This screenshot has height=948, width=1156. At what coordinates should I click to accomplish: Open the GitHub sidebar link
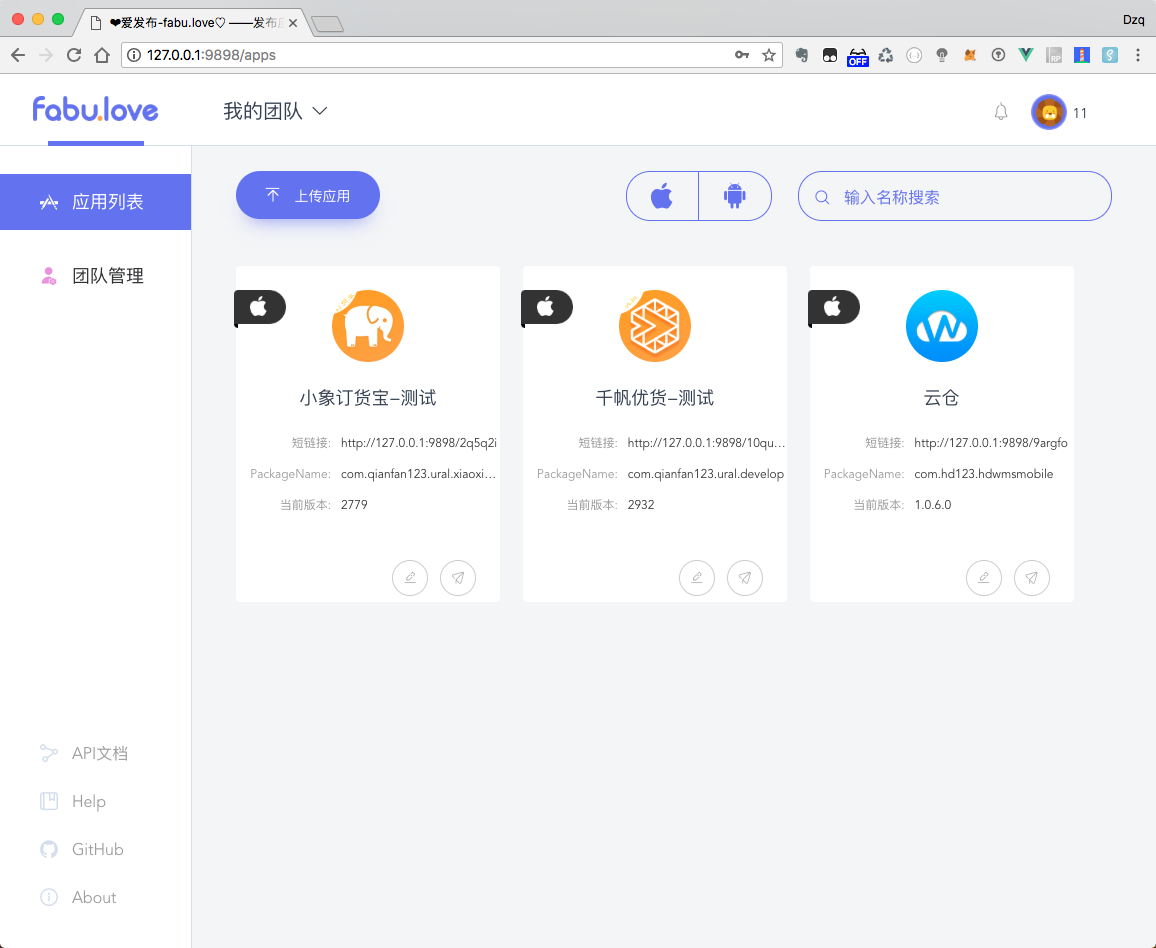[x=82, y=849]
